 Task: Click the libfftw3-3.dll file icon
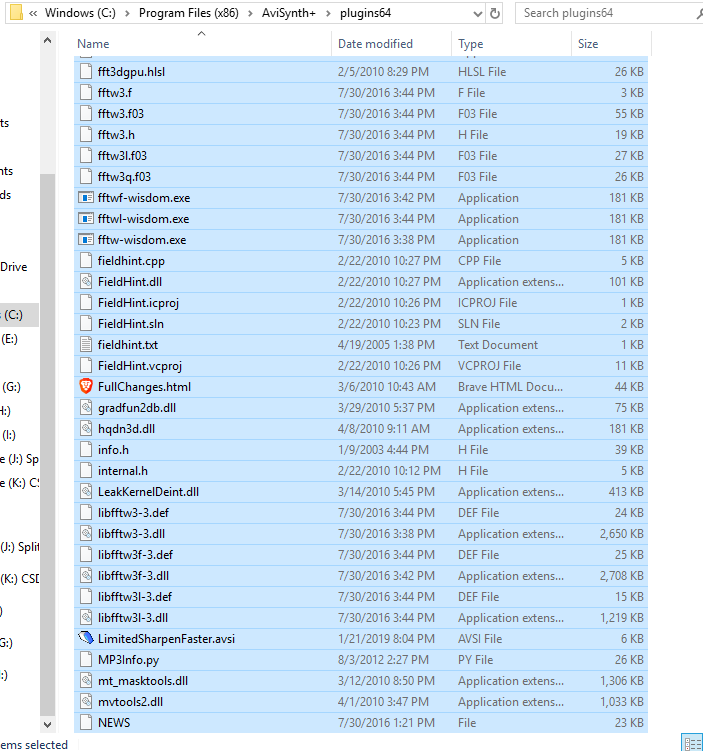[86, 534]
